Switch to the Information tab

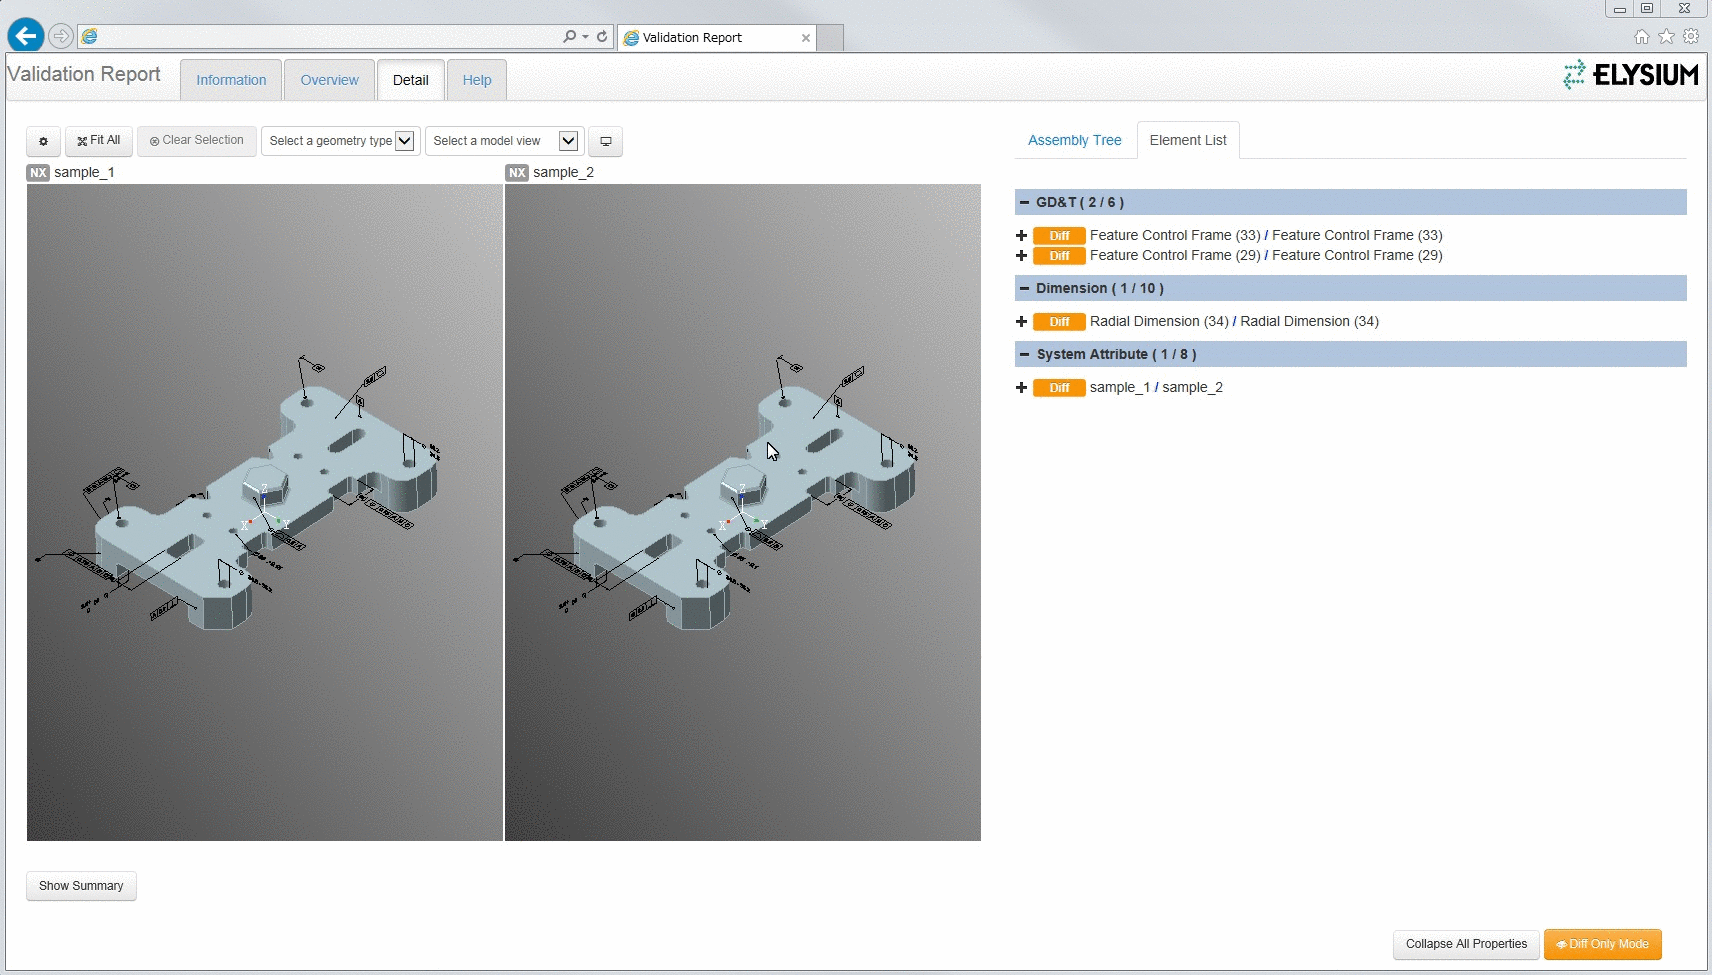[x=231, y=80]
